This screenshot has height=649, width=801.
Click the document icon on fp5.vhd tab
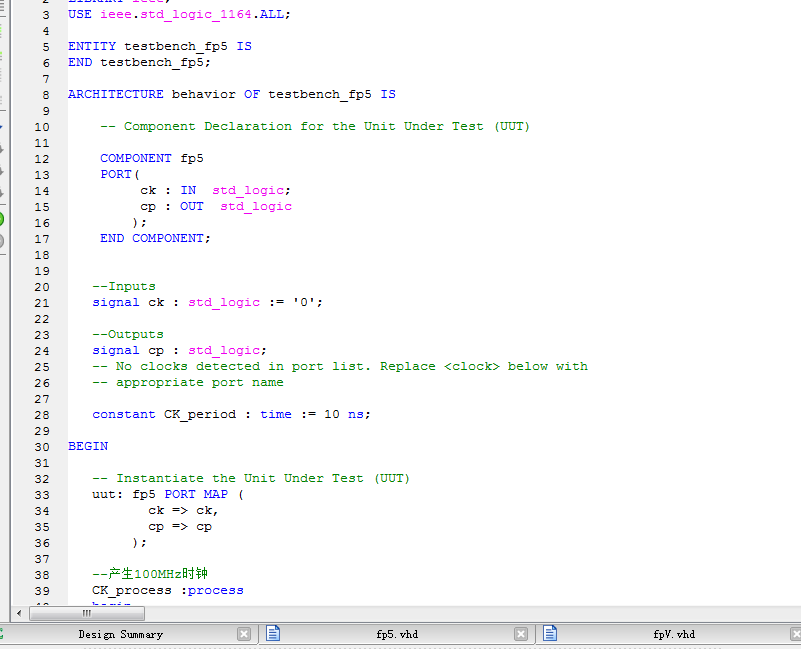point(273,634)
